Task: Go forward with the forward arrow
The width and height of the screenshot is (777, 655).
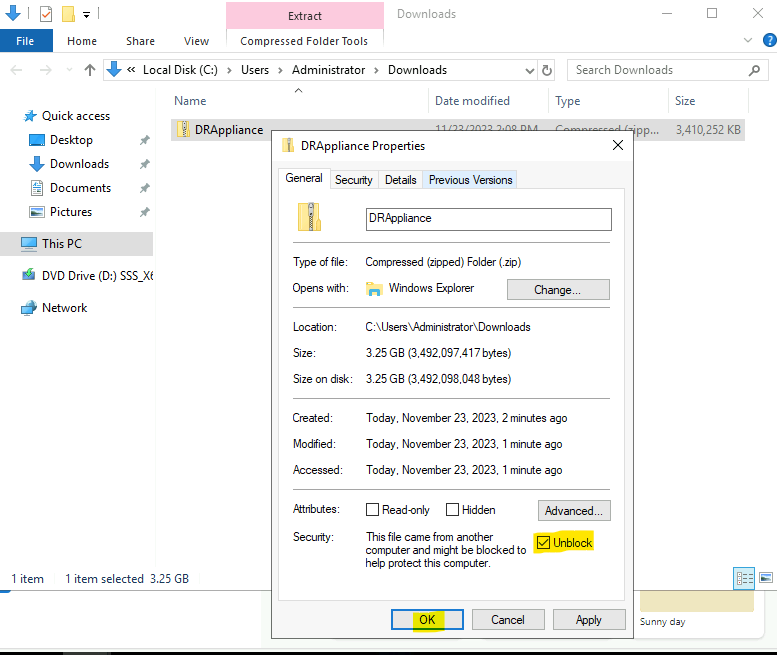Action: pos(46,70)
